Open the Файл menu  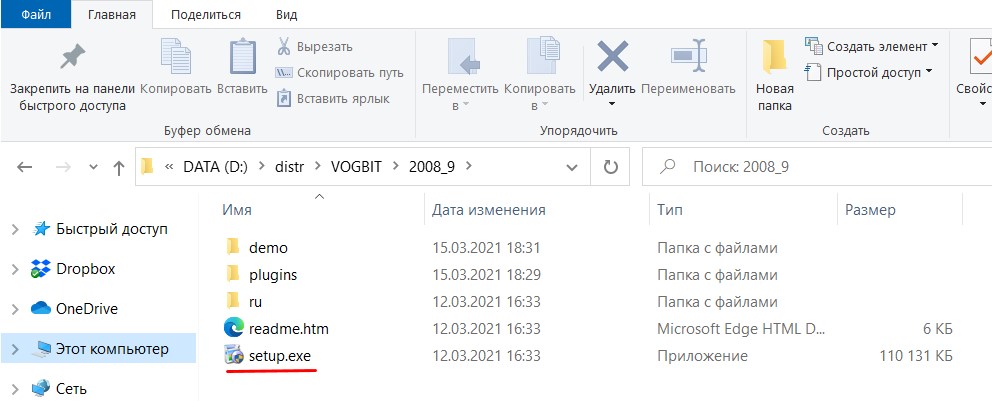[x=36, y=14]
